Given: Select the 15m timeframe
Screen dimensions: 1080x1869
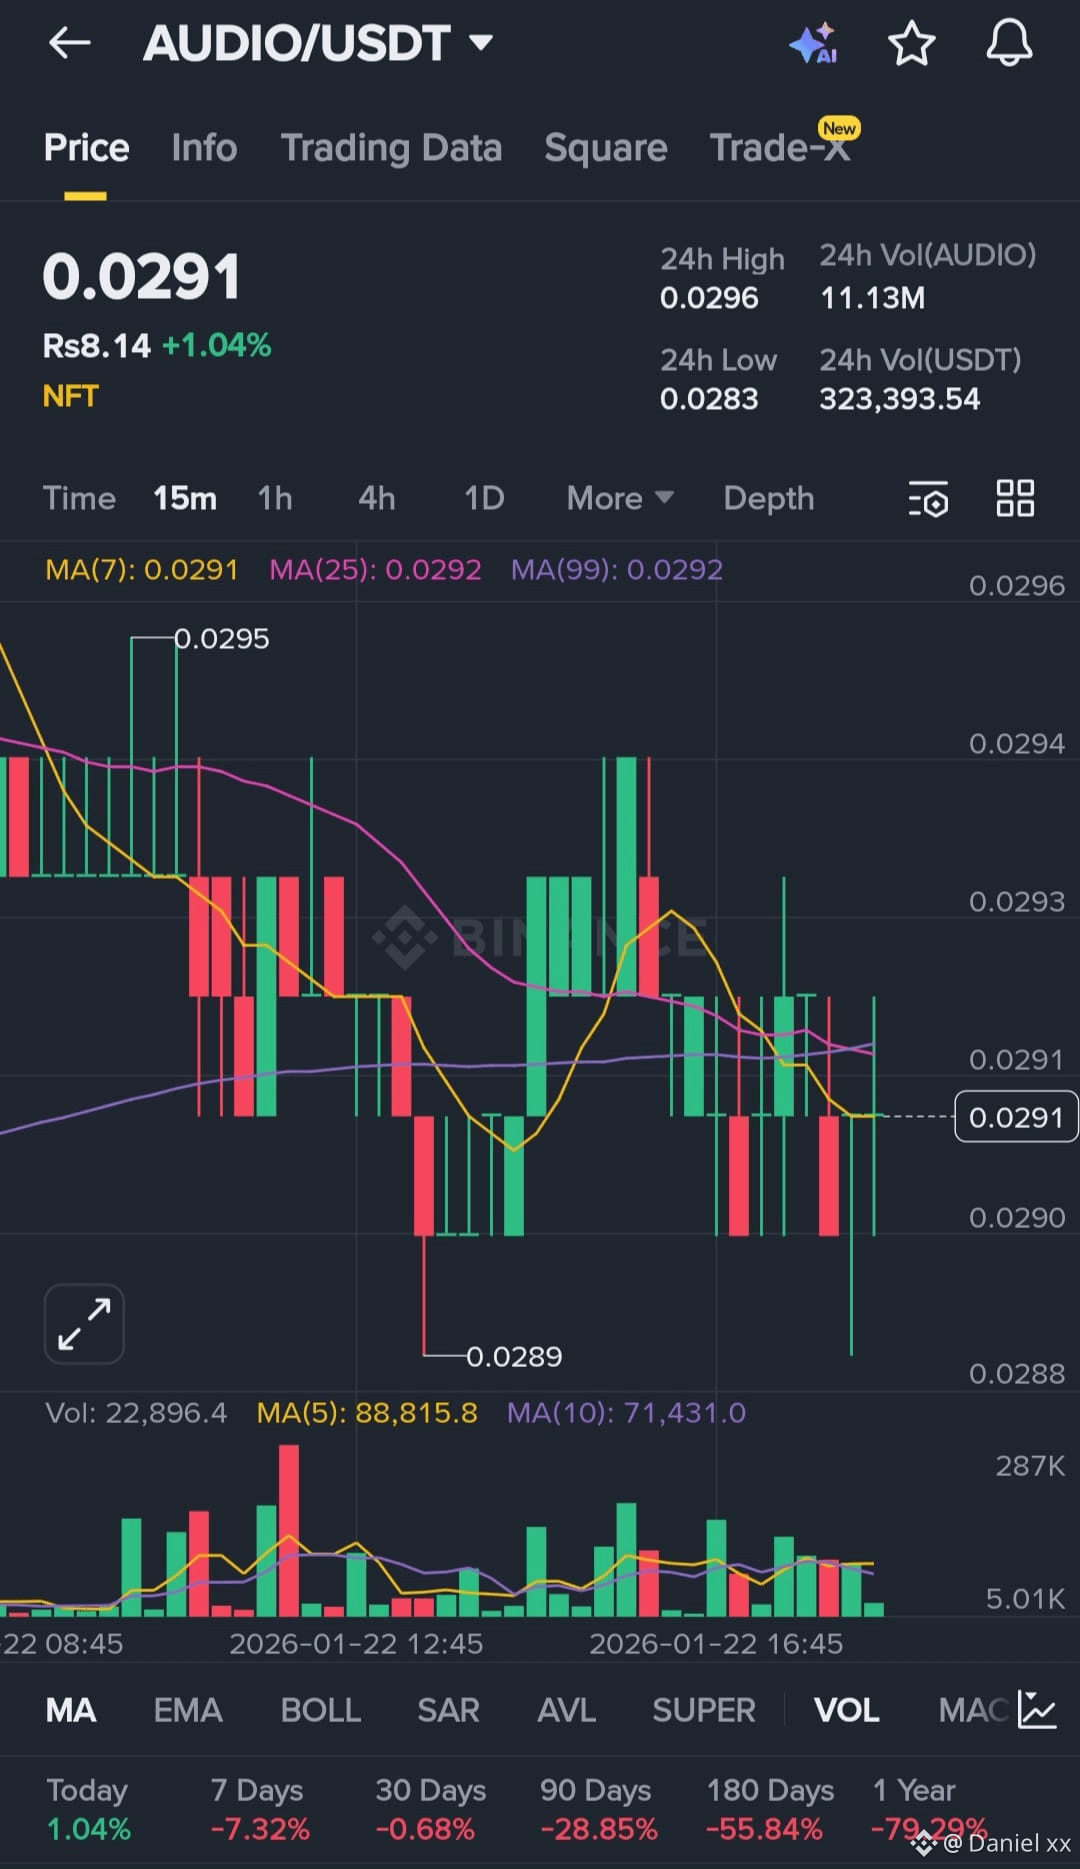Looking at the screenshot, I should 185,498.
